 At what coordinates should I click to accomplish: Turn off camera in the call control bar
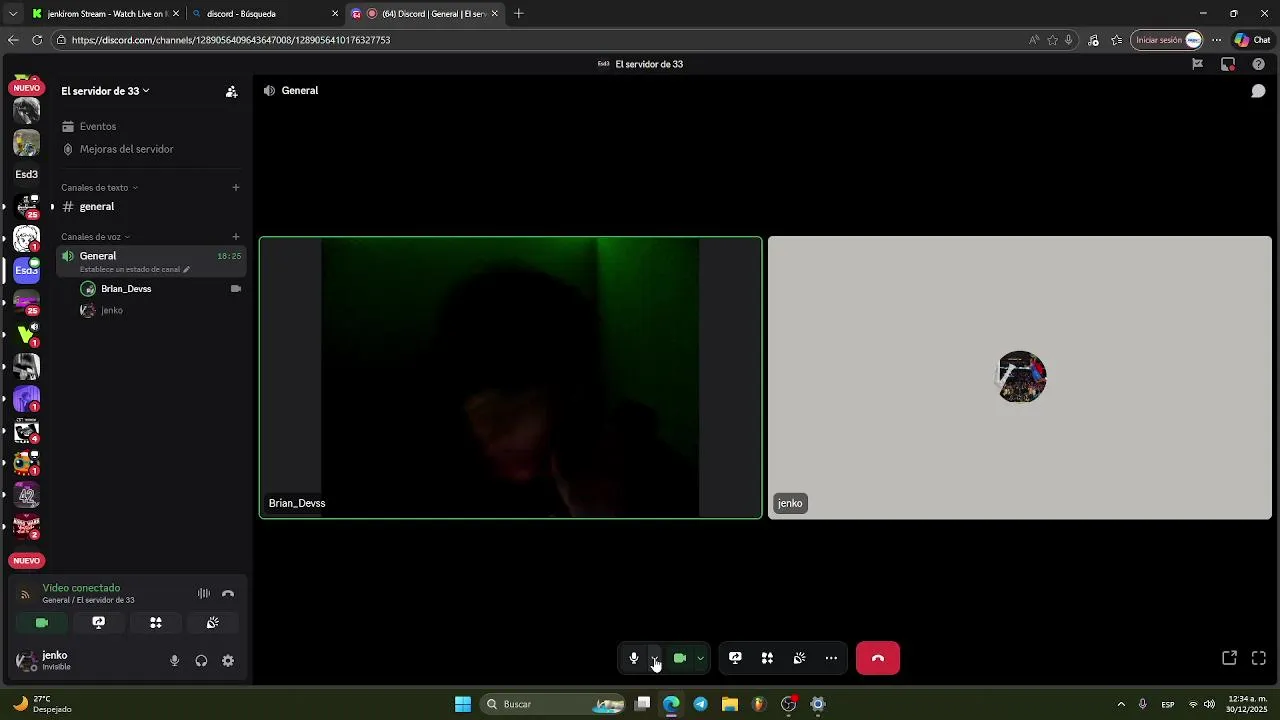coord(680,658)
